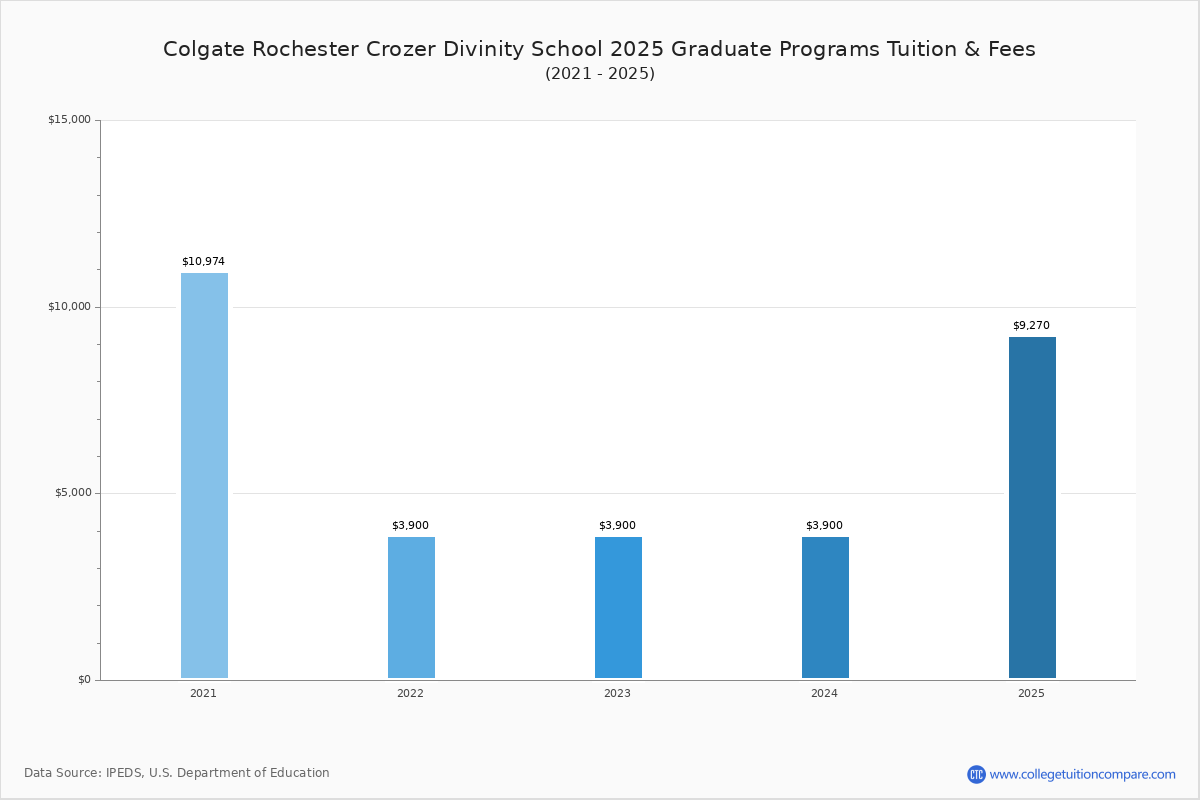The width and height of the screenshot is (1200, 800).
Task: Click the $3,900 label above 2023
Action: [x=617, y=526]
